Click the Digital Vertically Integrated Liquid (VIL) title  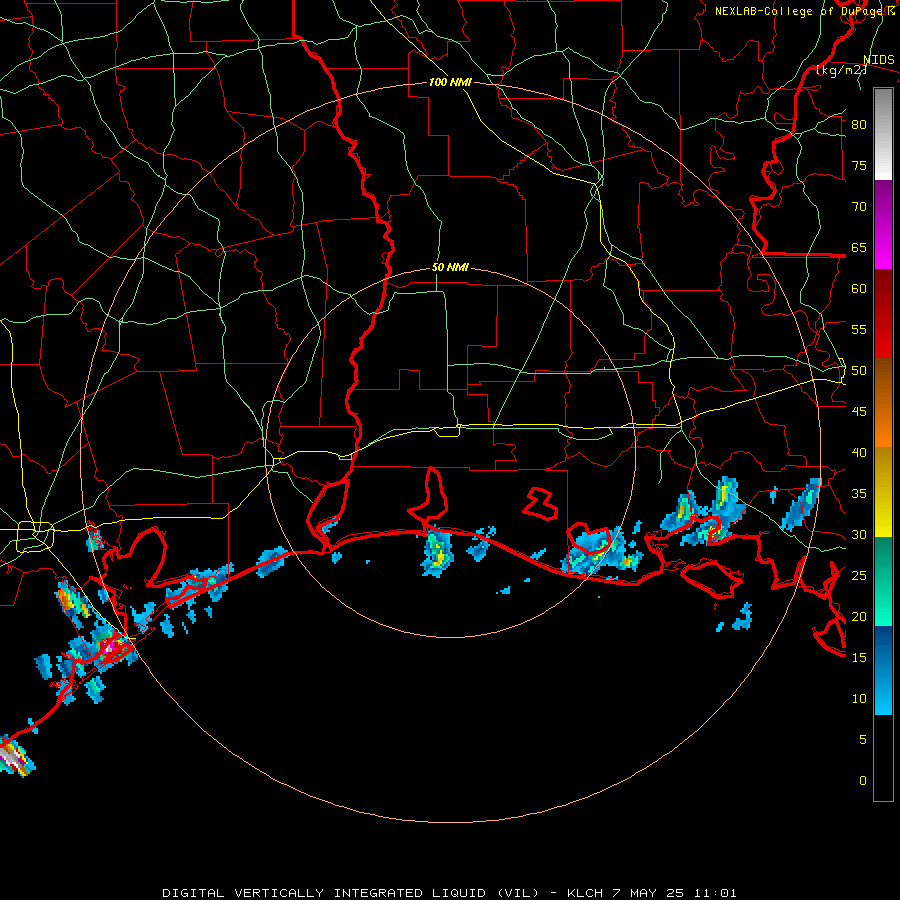pos(351,893)
